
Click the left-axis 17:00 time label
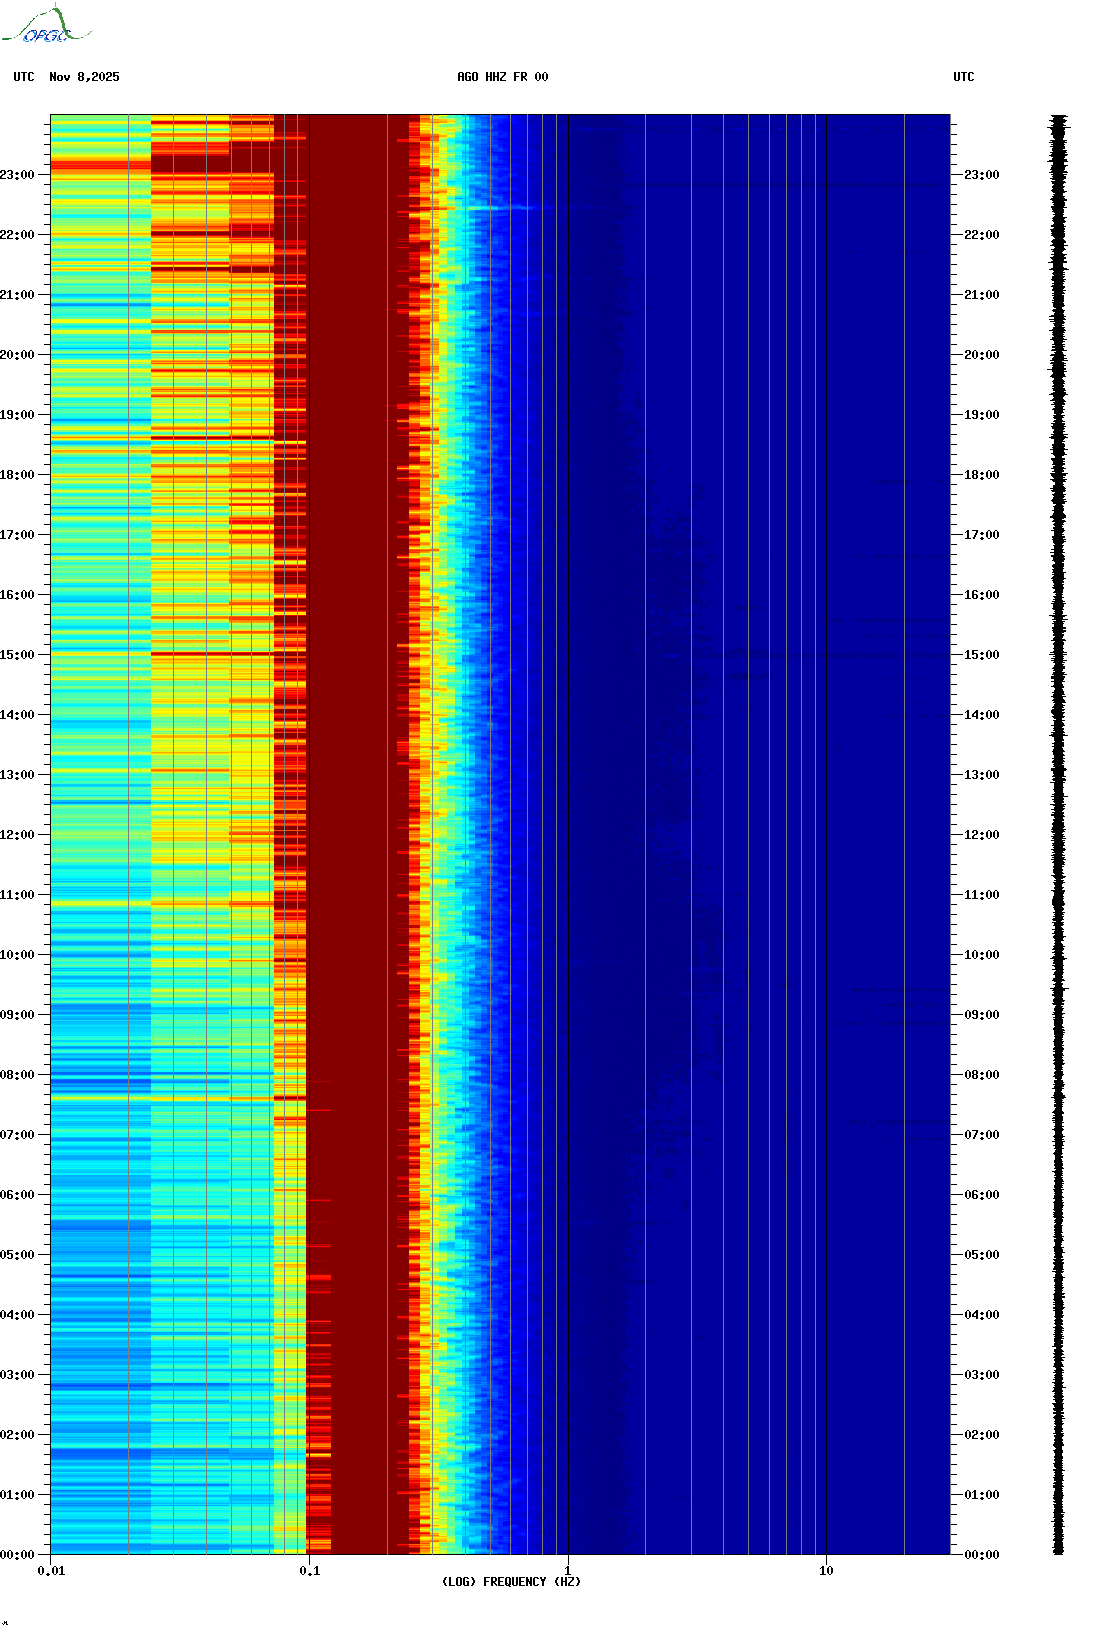(x=17, y=535)
